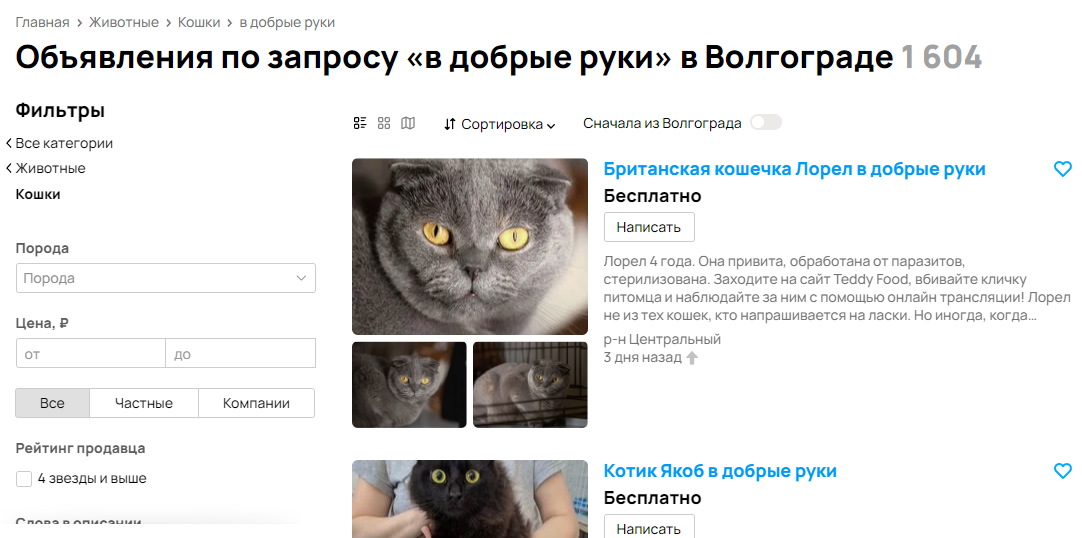Open Британская кошечка Лорел listing title

(x=794, y=169)
